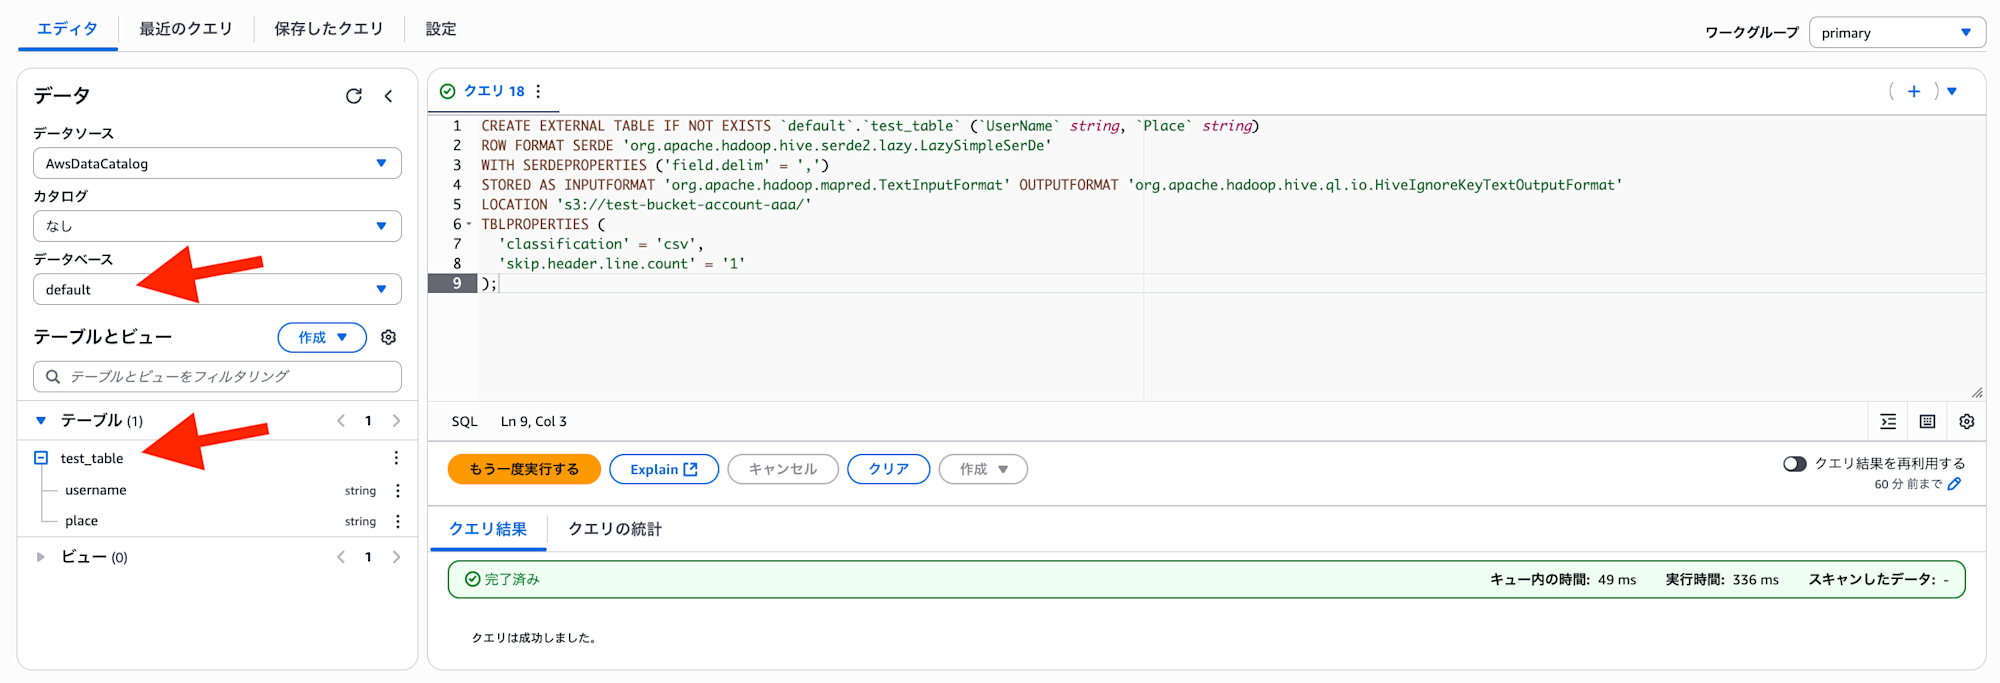Screen dimensions: 2000x683
Task: Collapse TBLPROPERTIES code fold on line 6
Action: [x=469, y=224]
